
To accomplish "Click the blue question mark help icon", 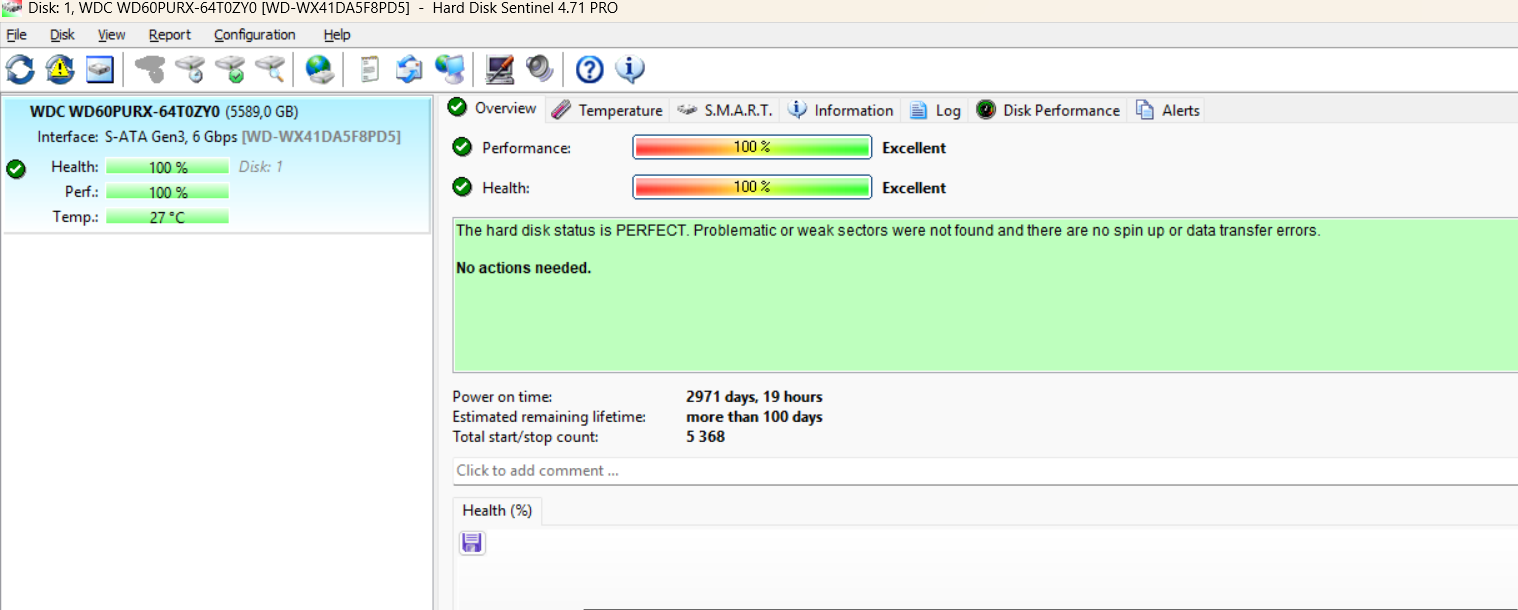I will (x=590, y=69).
